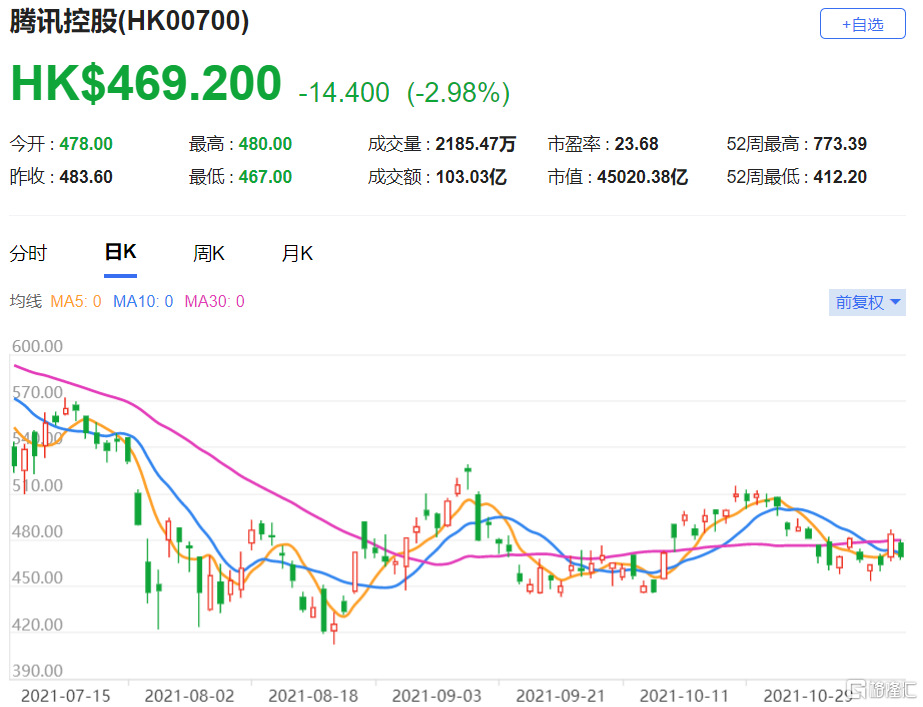The width and height of the screenshot is (923, 707).
Task: Click the 市值 value 45020.38亿
Action: coord(642,177)
